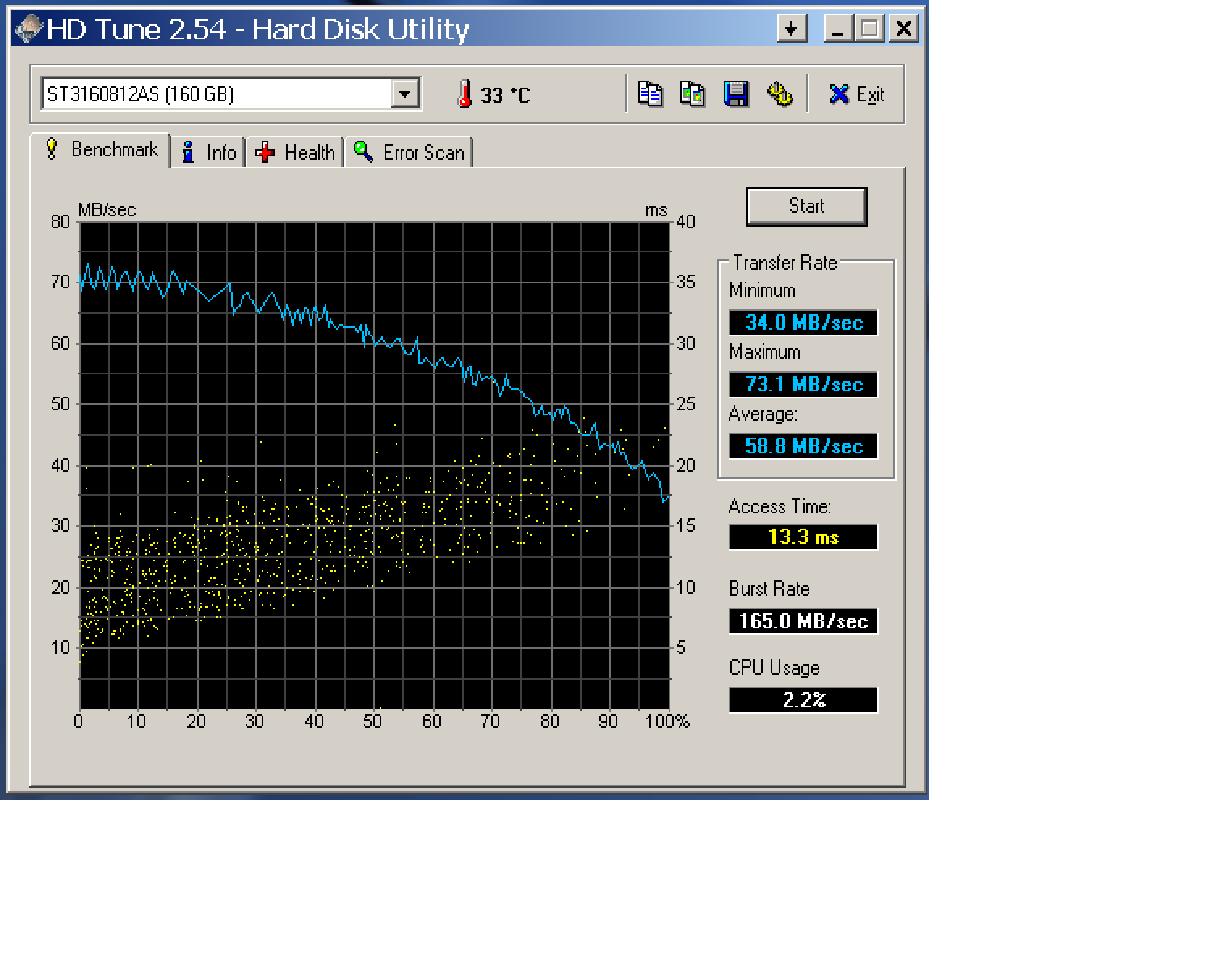Open the Info tab

pyautogui.click(x=209, y=152)
